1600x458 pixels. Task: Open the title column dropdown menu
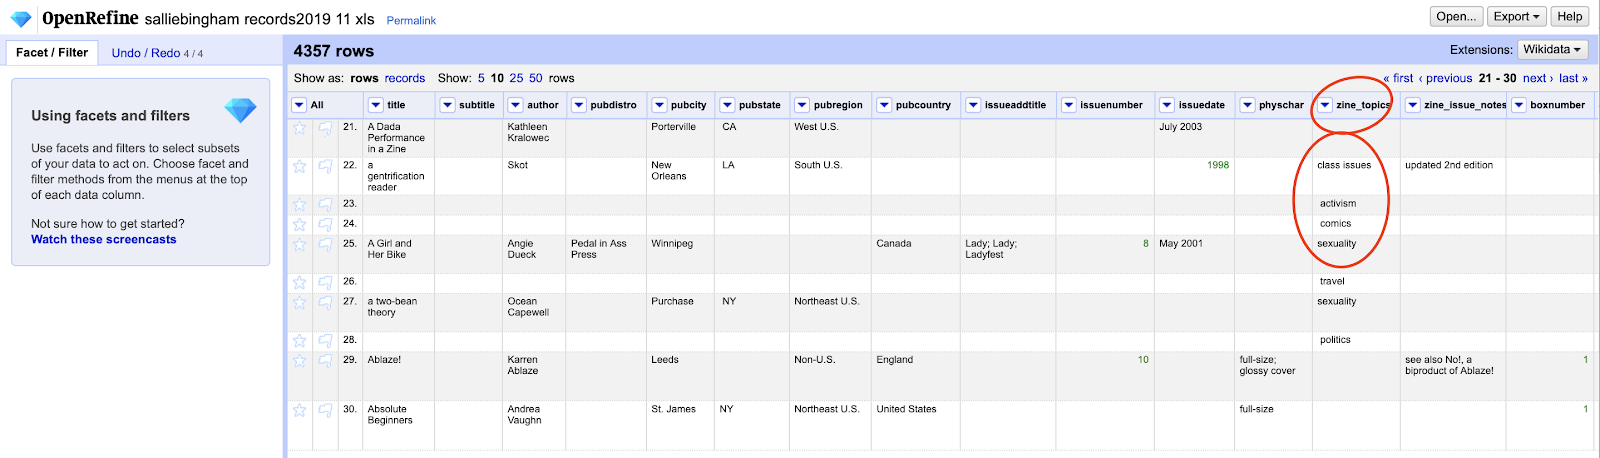[x=376, y=105]
